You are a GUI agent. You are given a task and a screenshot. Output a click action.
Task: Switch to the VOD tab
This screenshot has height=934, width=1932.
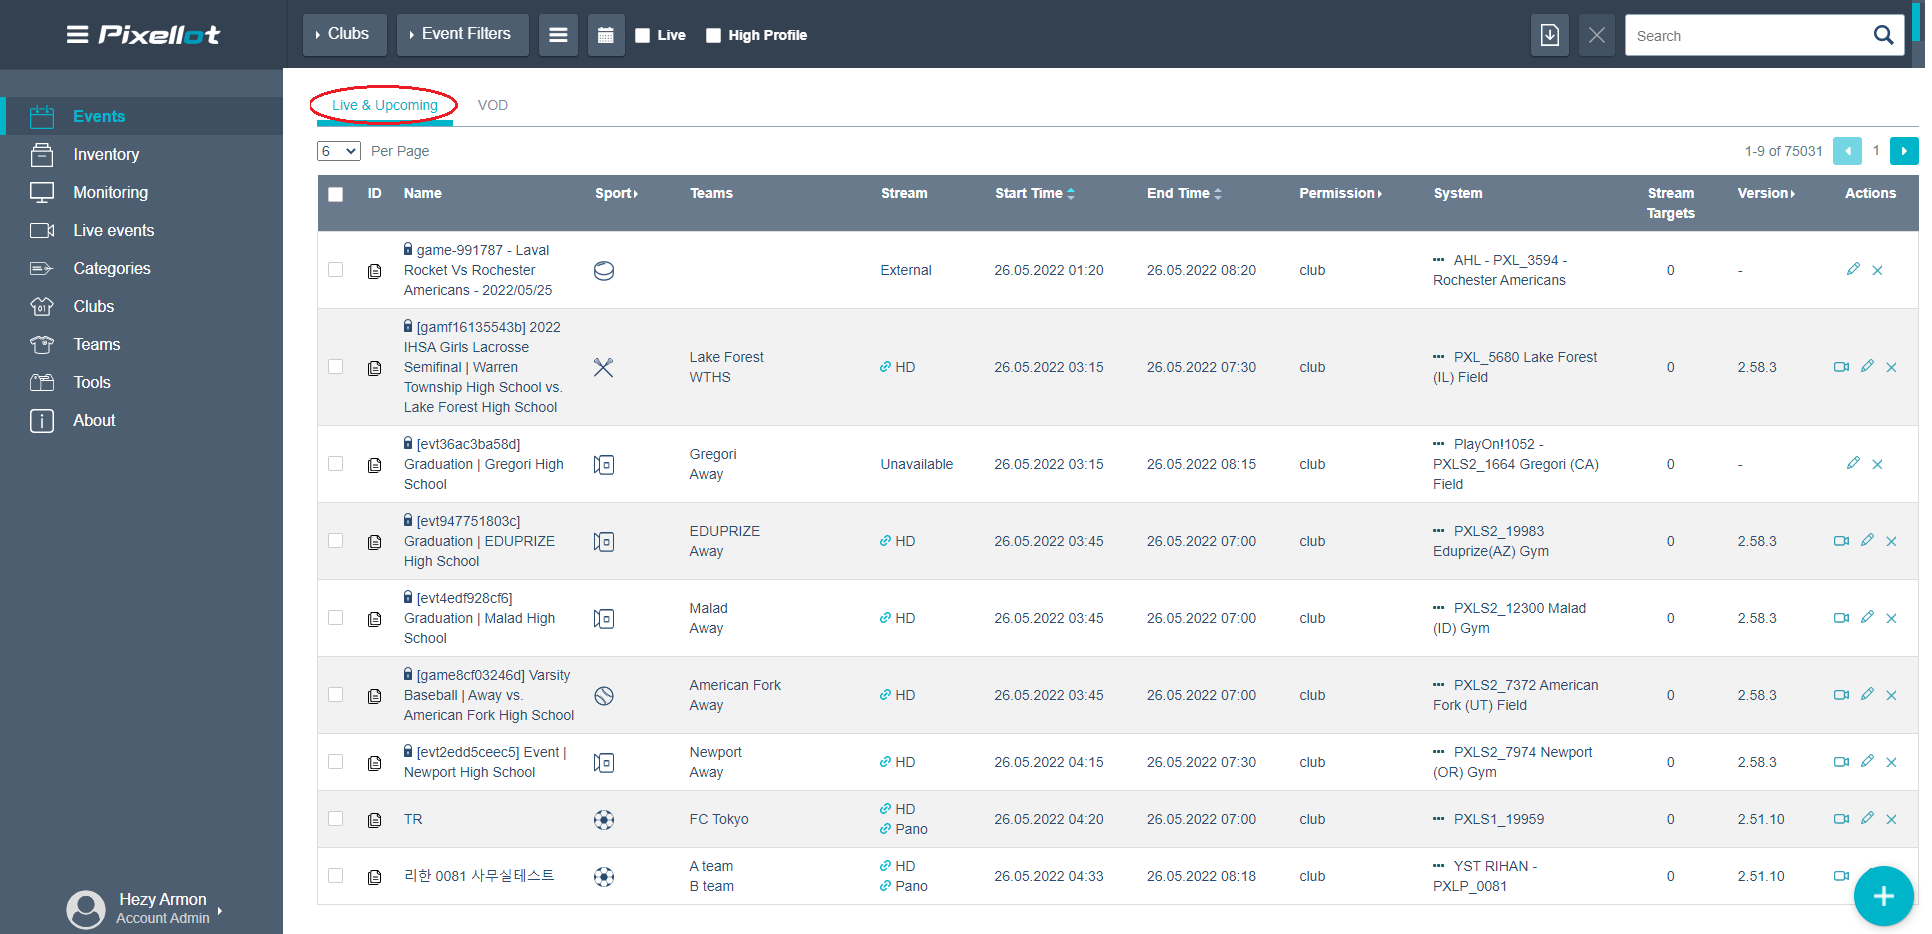(x=492, y=105)
